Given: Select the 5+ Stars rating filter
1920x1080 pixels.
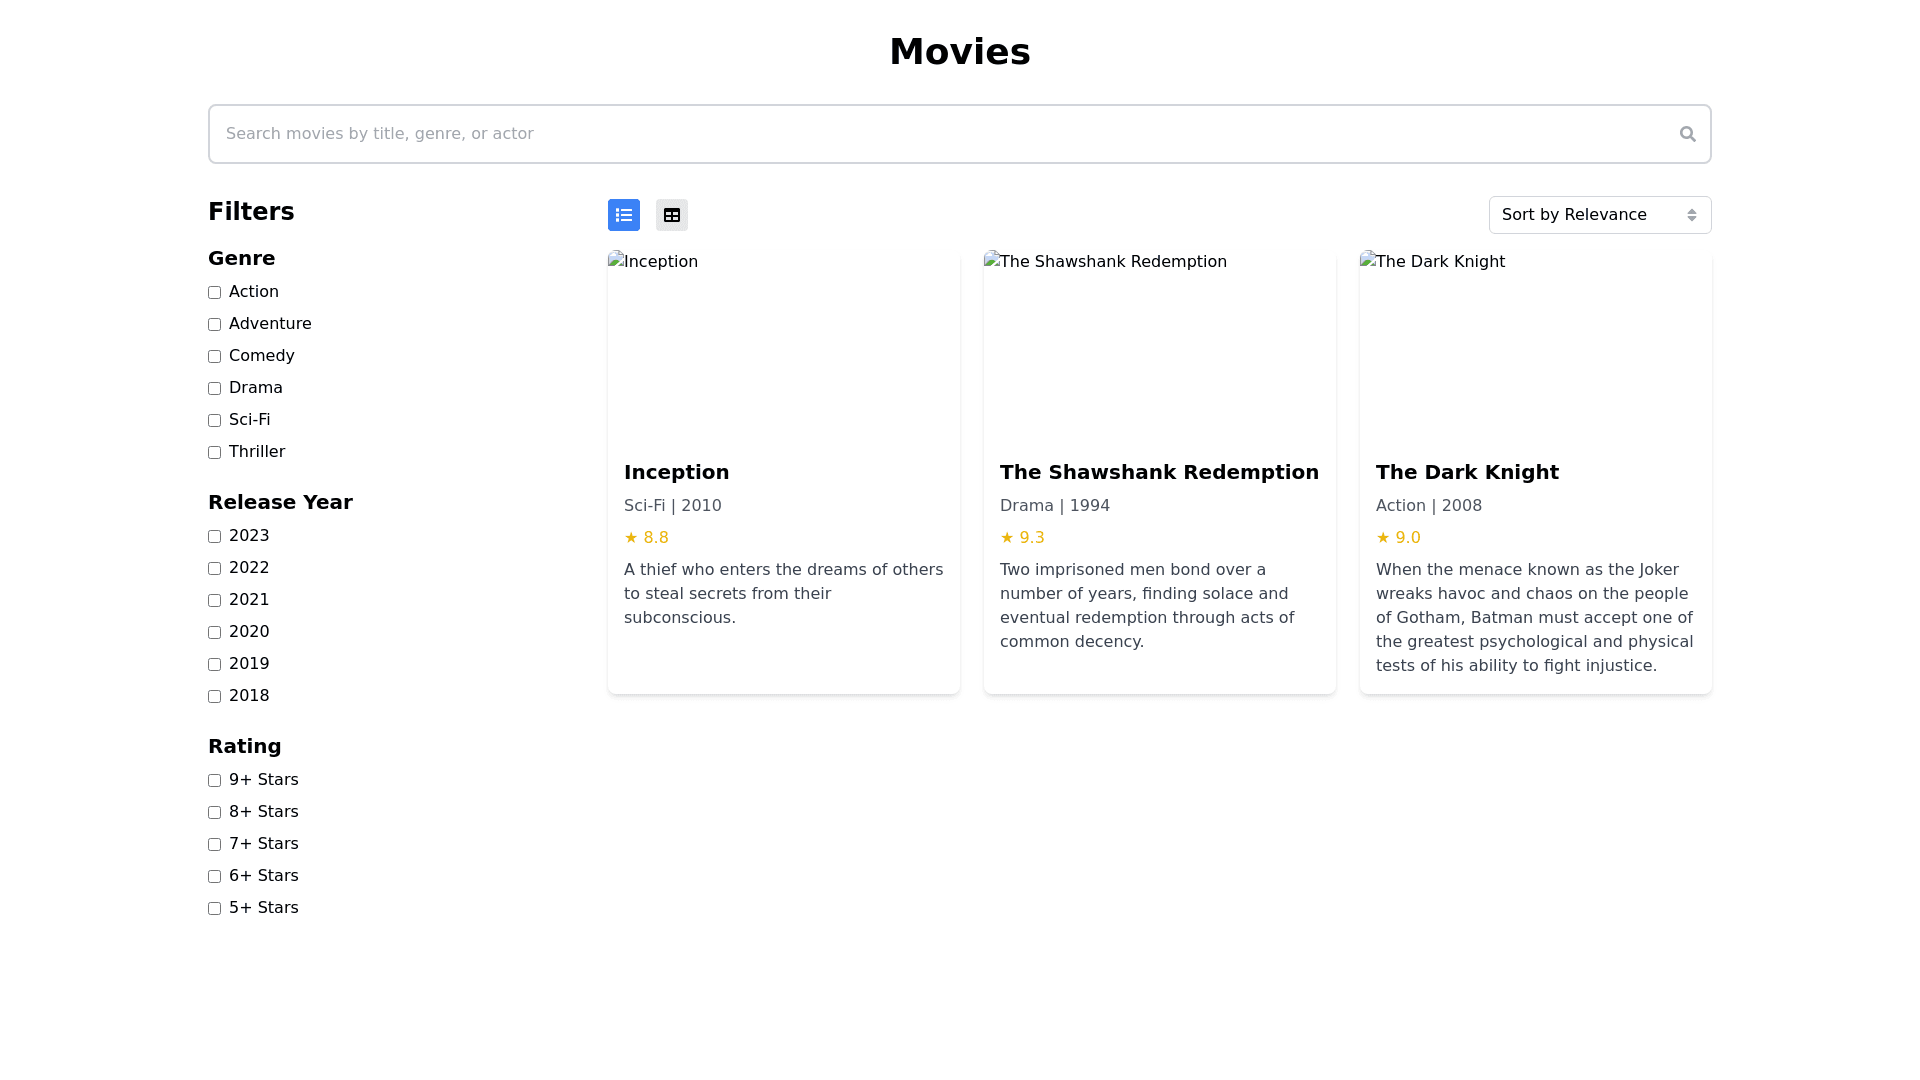Looking at the screenshot, I should pos(215,909).
